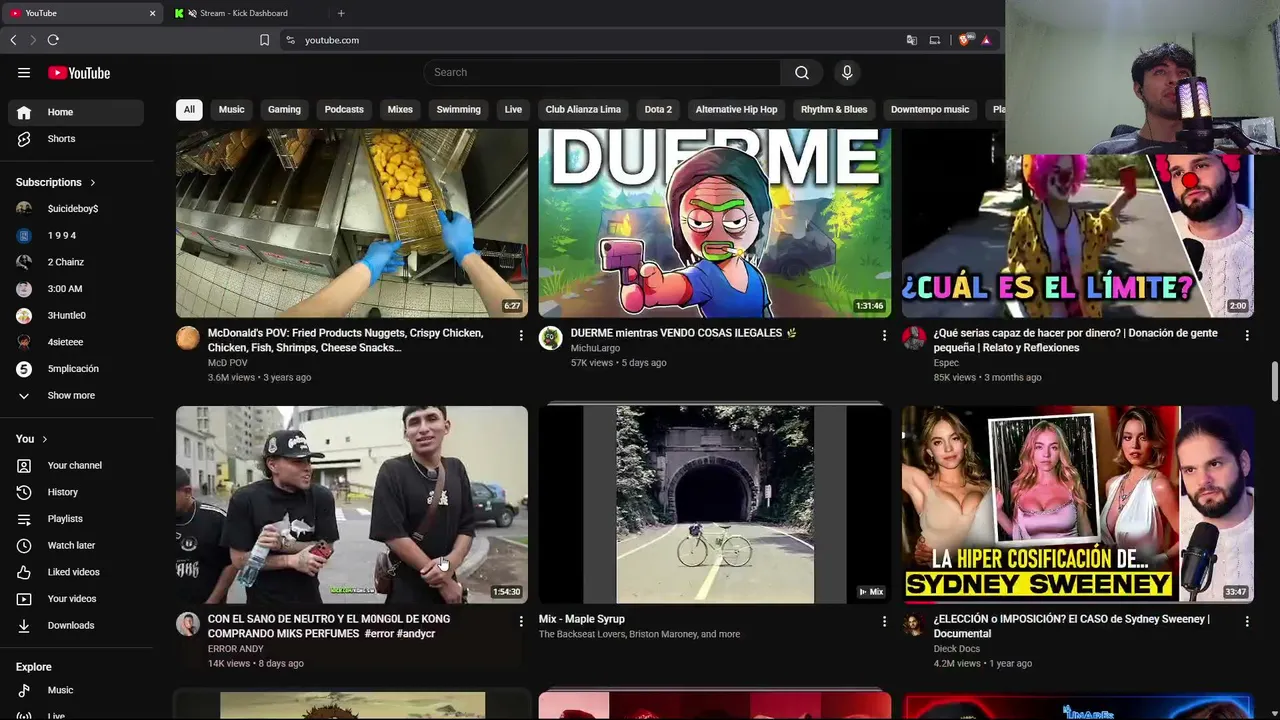This screenshot has height=720, width=1280.
Task: Select the Club Alianza Lima chip
Action: coord(583,110)
